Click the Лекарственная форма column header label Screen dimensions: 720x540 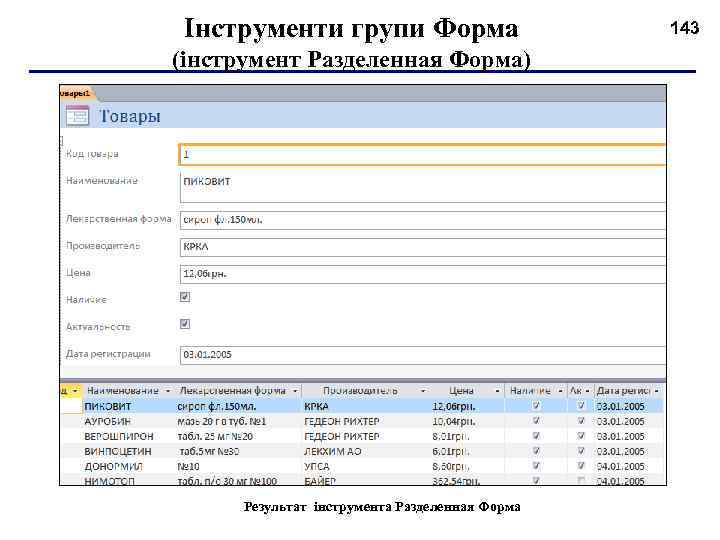click(232, 391)
